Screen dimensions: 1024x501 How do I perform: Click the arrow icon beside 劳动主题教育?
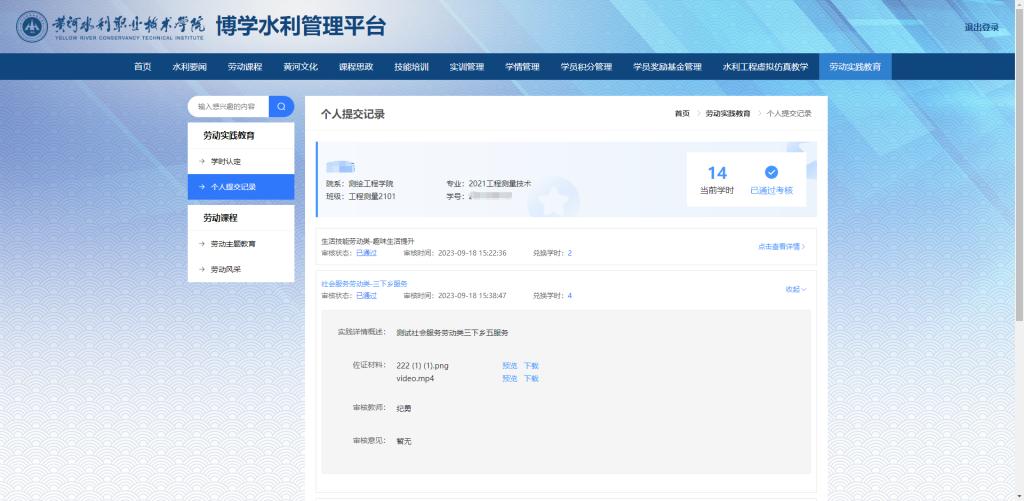point(201,243)
